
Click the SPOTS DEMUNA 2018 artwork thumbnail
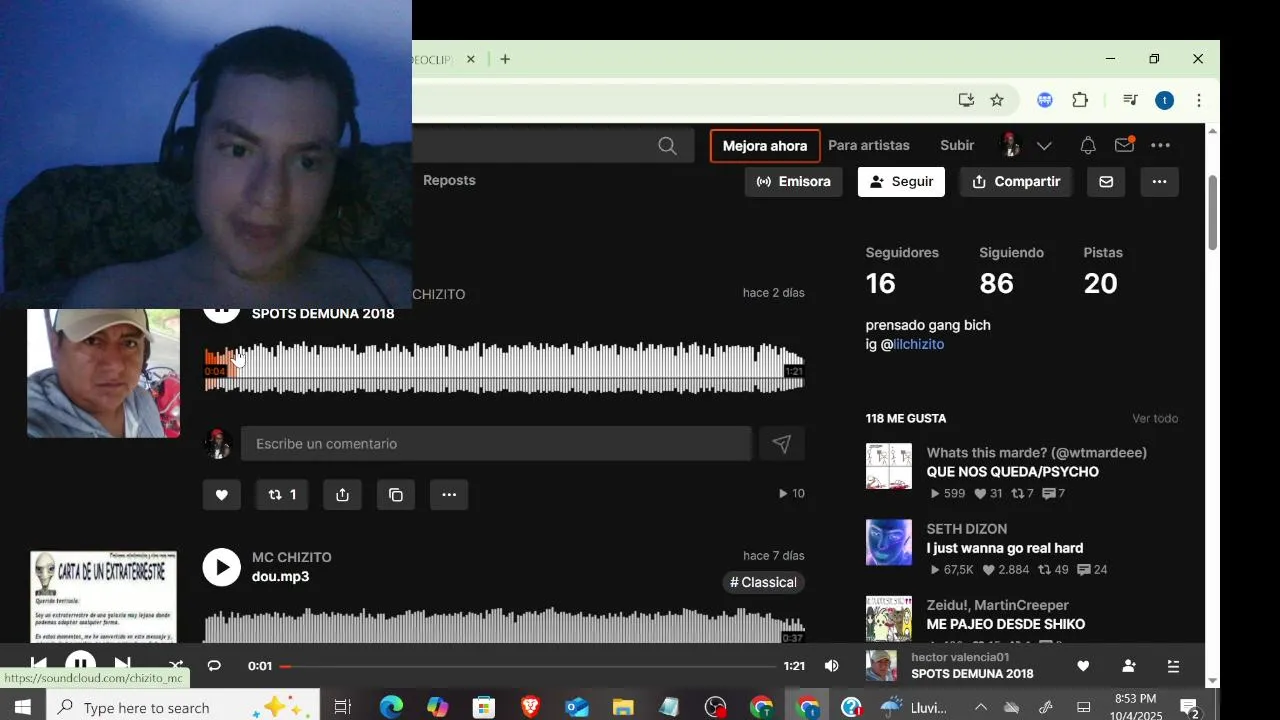104,373
